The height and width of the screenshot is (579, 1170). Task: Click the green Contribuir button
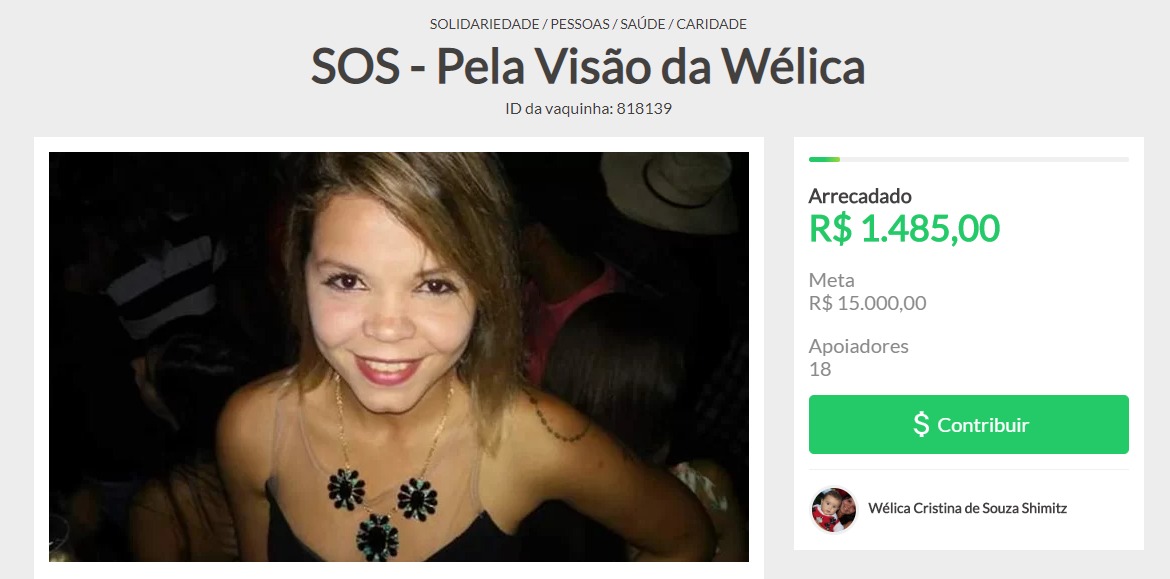click(969, 425)
